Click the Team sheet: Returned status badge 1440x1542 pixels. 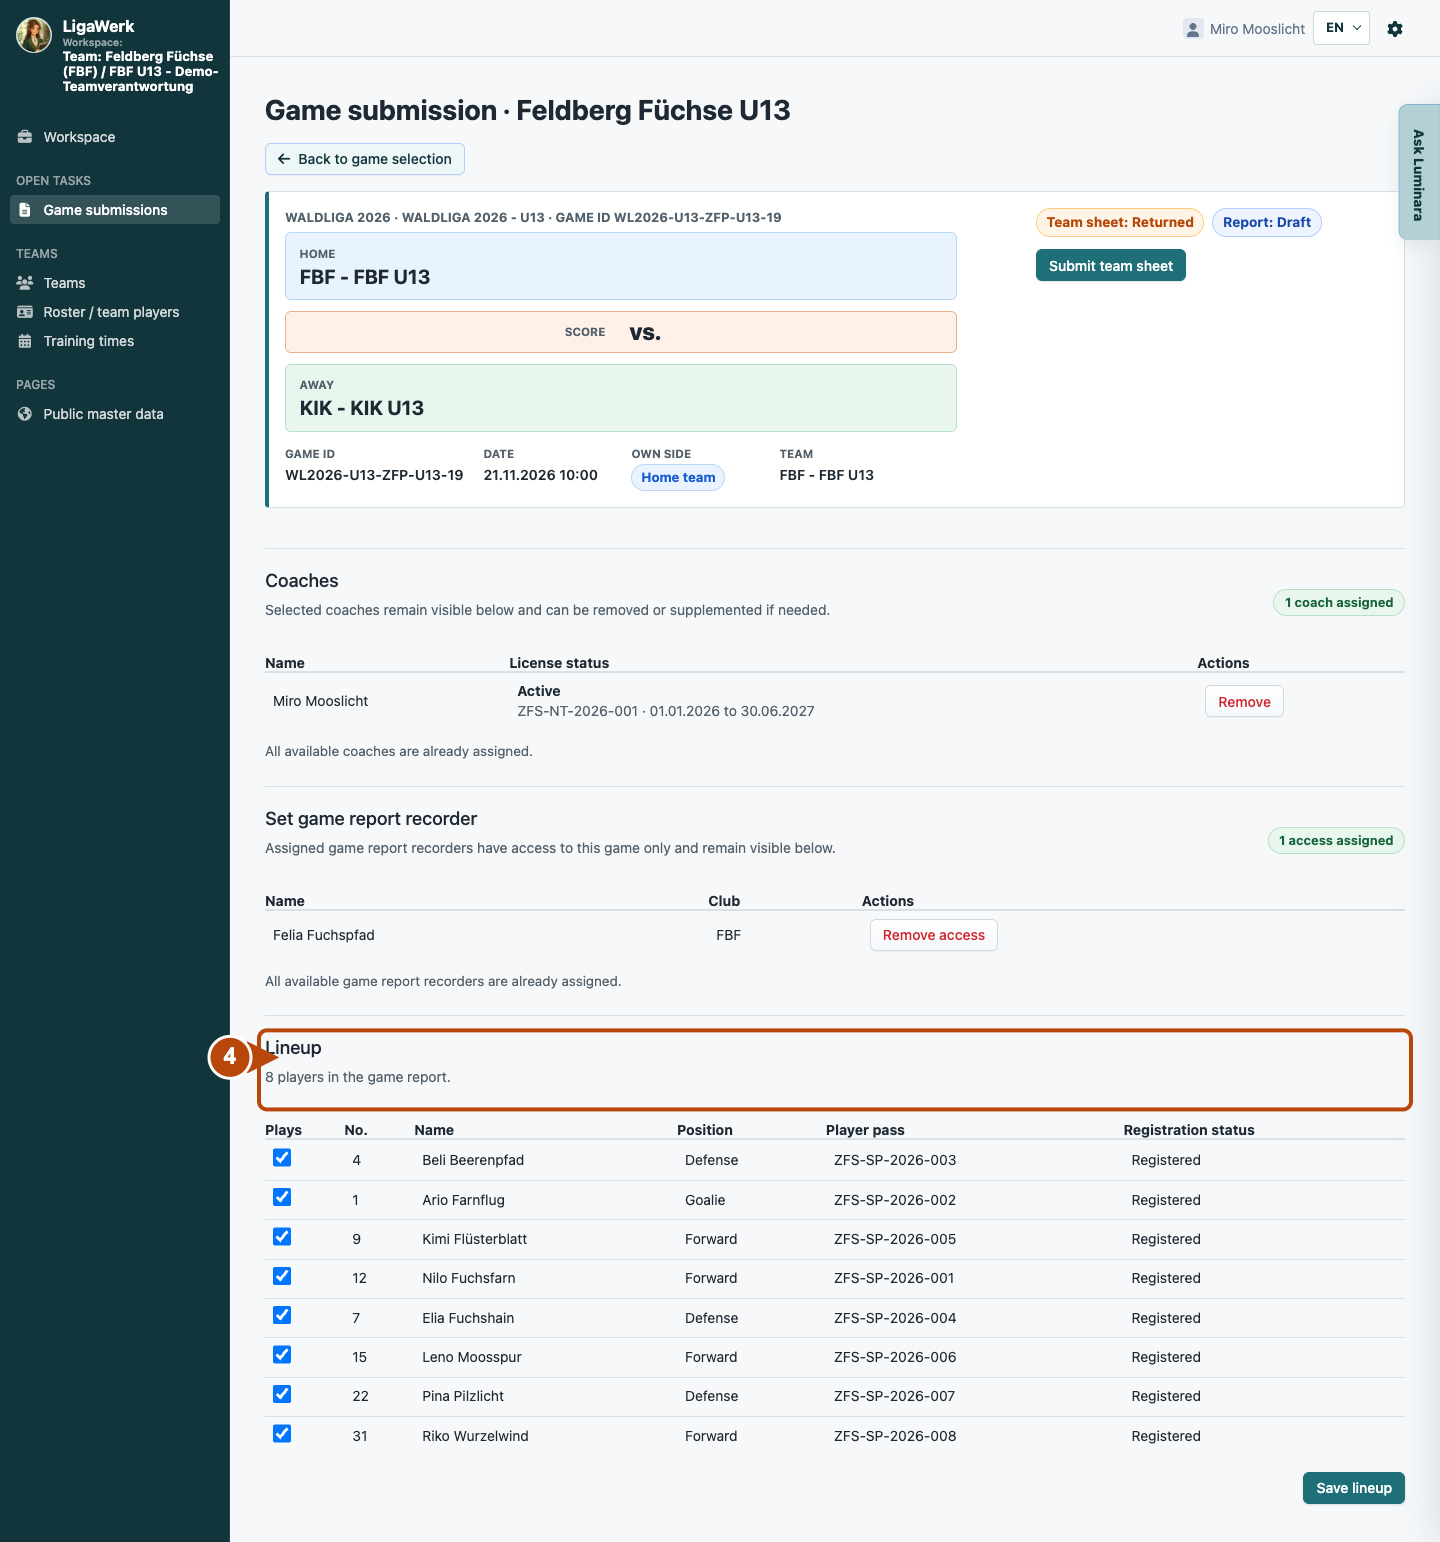[x=1120, y=222]
